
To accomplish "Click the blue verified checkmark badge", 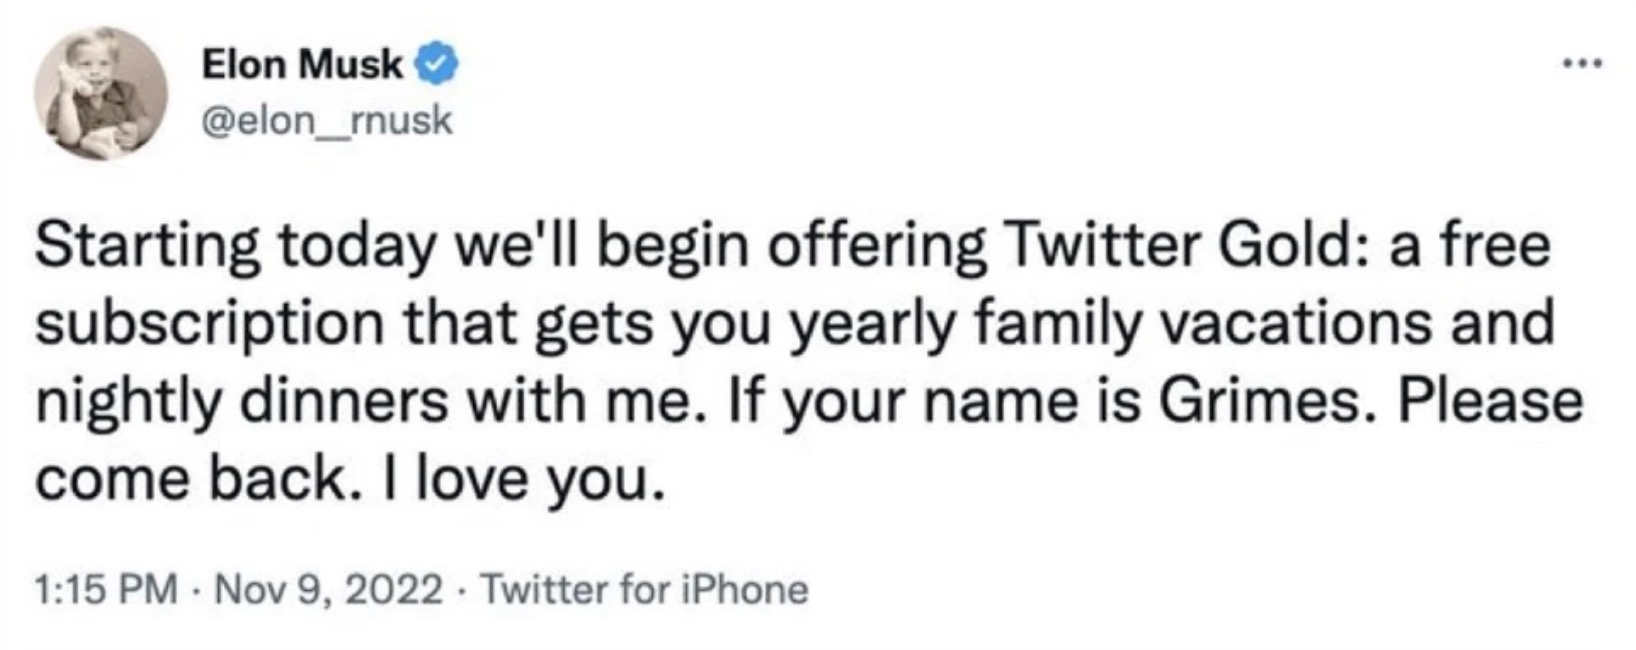I will click(436, 66).
